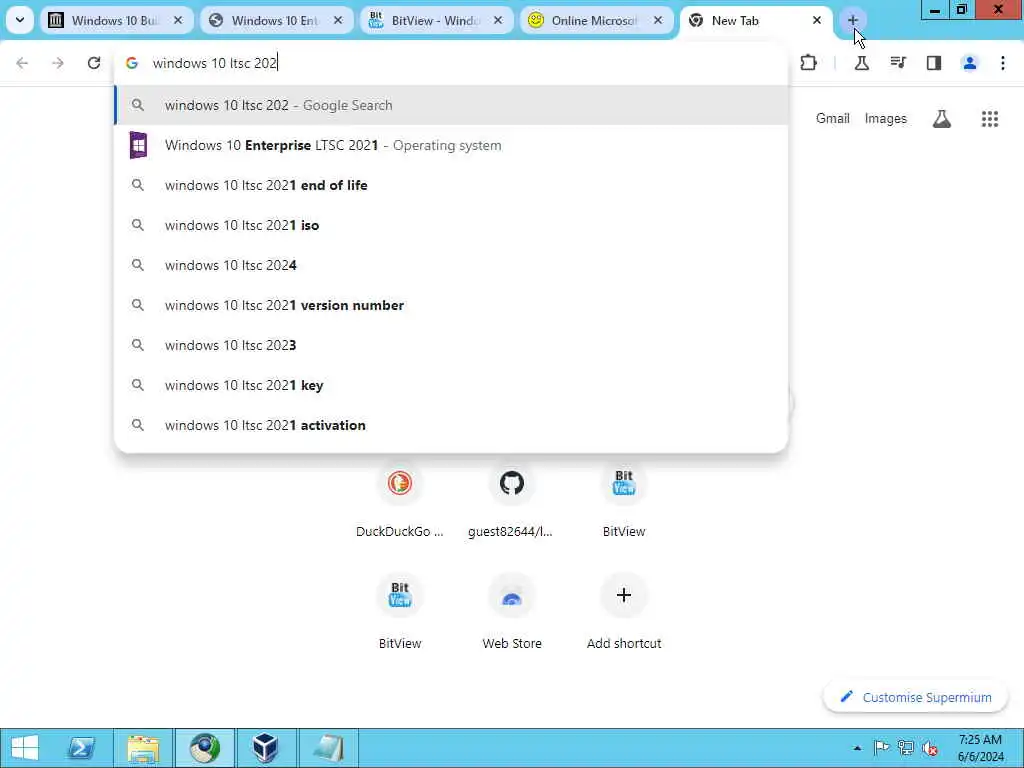Open the tab search dropdown arrow
This screenshot has width=1024, height=768.
coord(20,20)
